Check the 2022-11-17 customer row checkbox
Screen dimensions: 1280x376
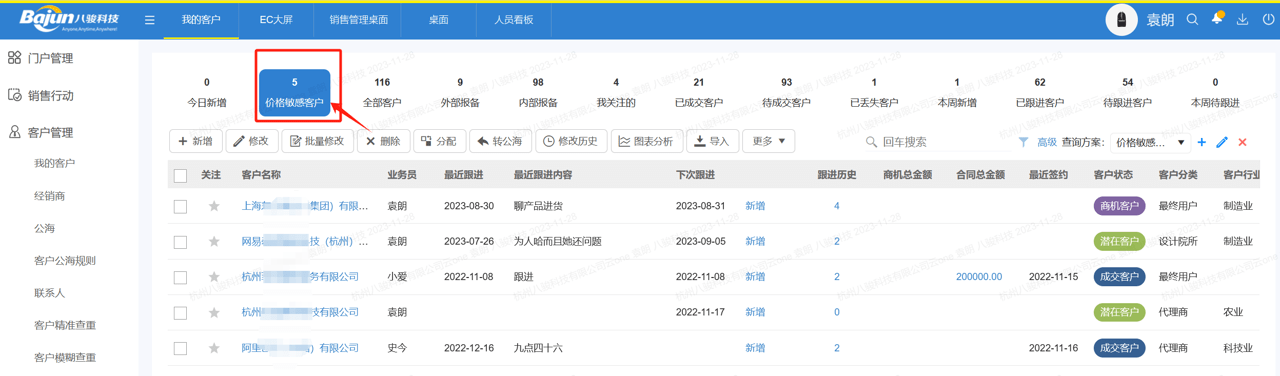coord(180,313)
